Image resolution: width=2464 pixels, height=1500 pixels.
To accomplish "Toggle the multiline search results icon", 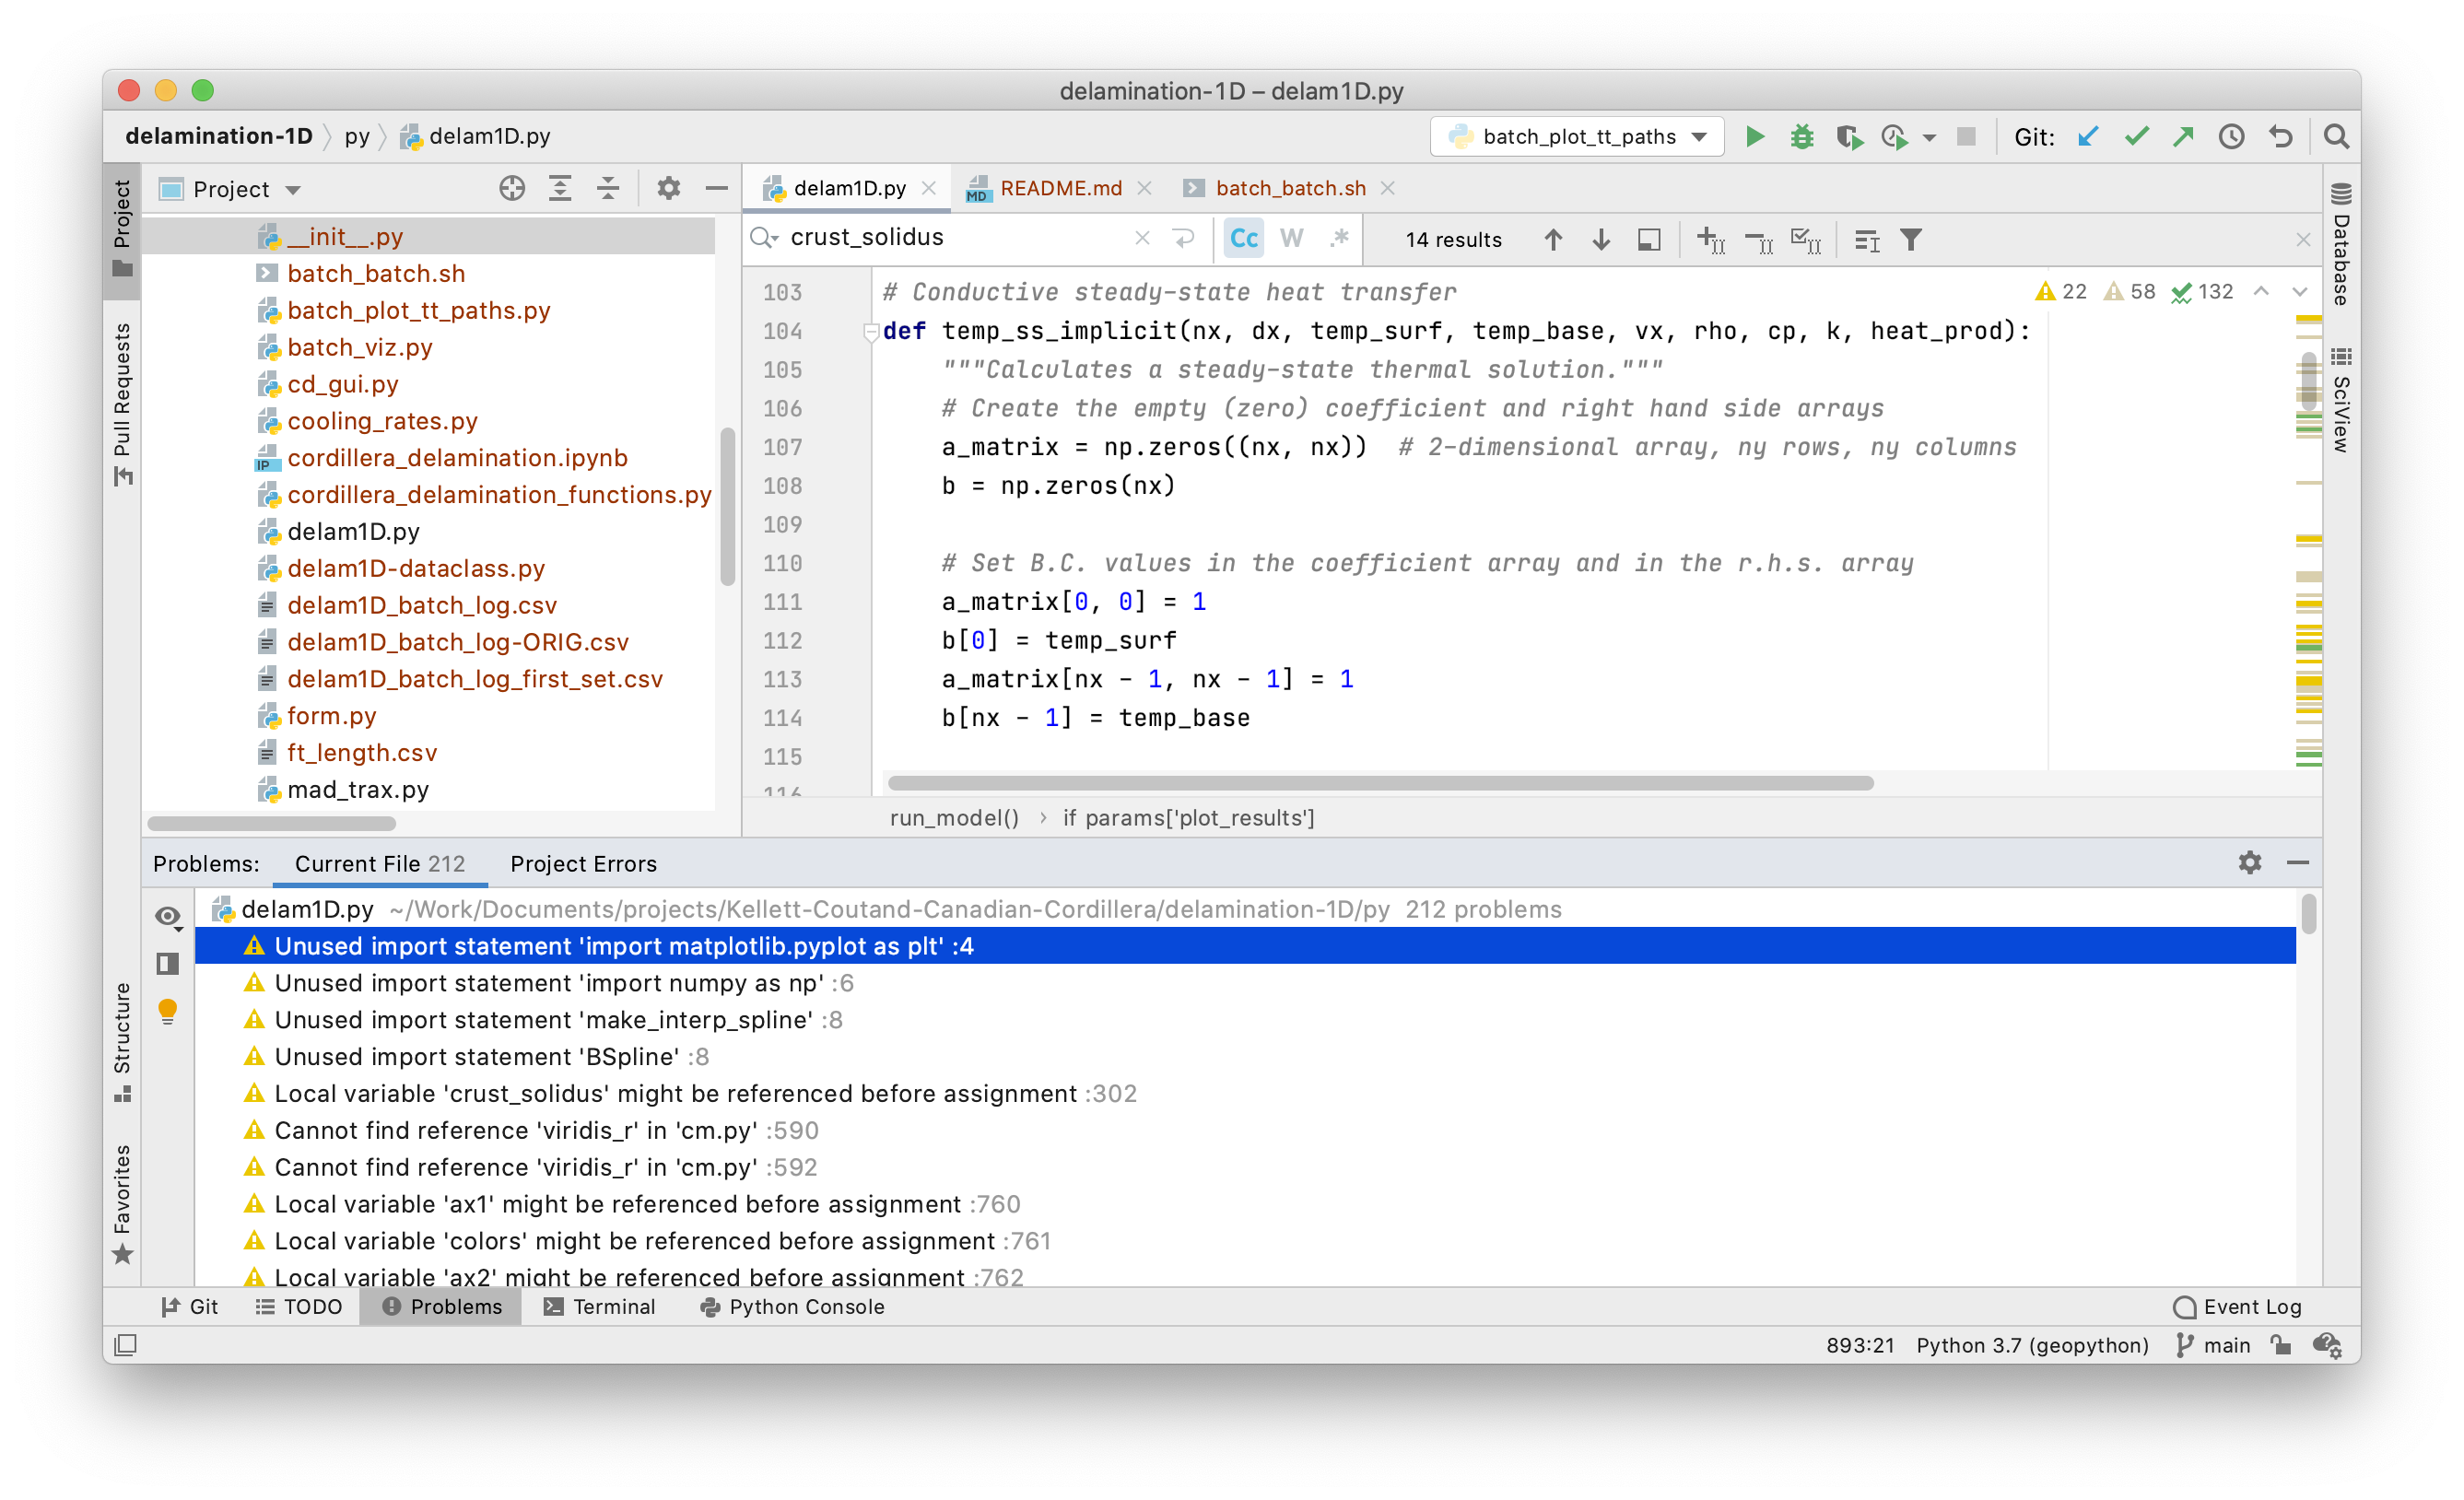I will tap(1866, 239).
